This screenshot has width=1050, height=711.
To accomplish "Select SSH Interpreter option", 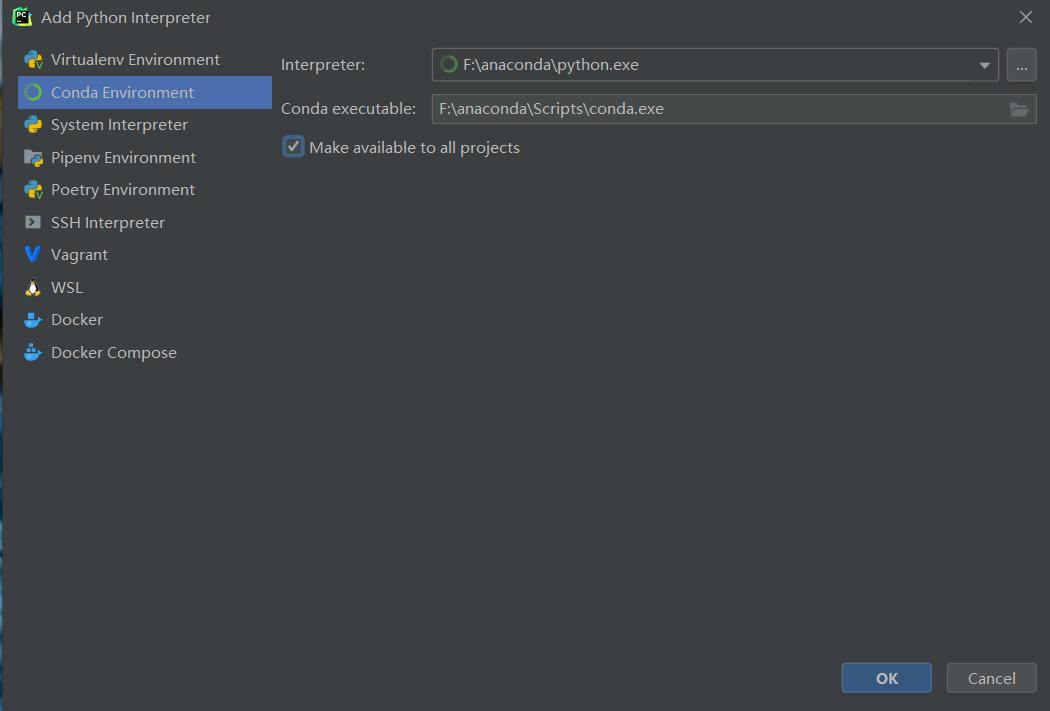I will click(145, 222).
